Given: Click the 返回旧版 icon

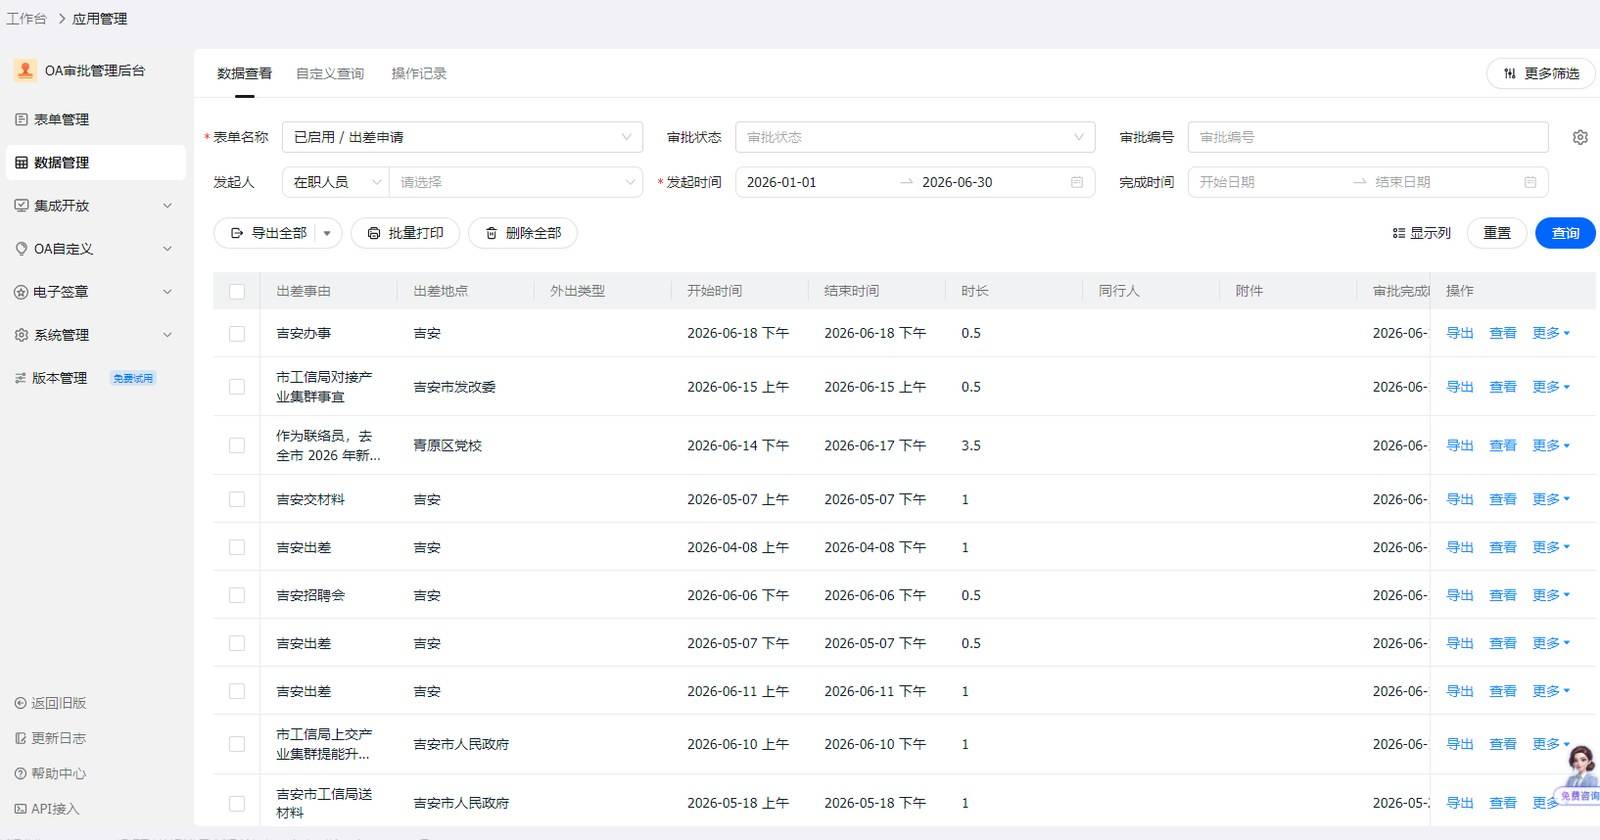Looking at the screenshot, I should tap(20, 703).
